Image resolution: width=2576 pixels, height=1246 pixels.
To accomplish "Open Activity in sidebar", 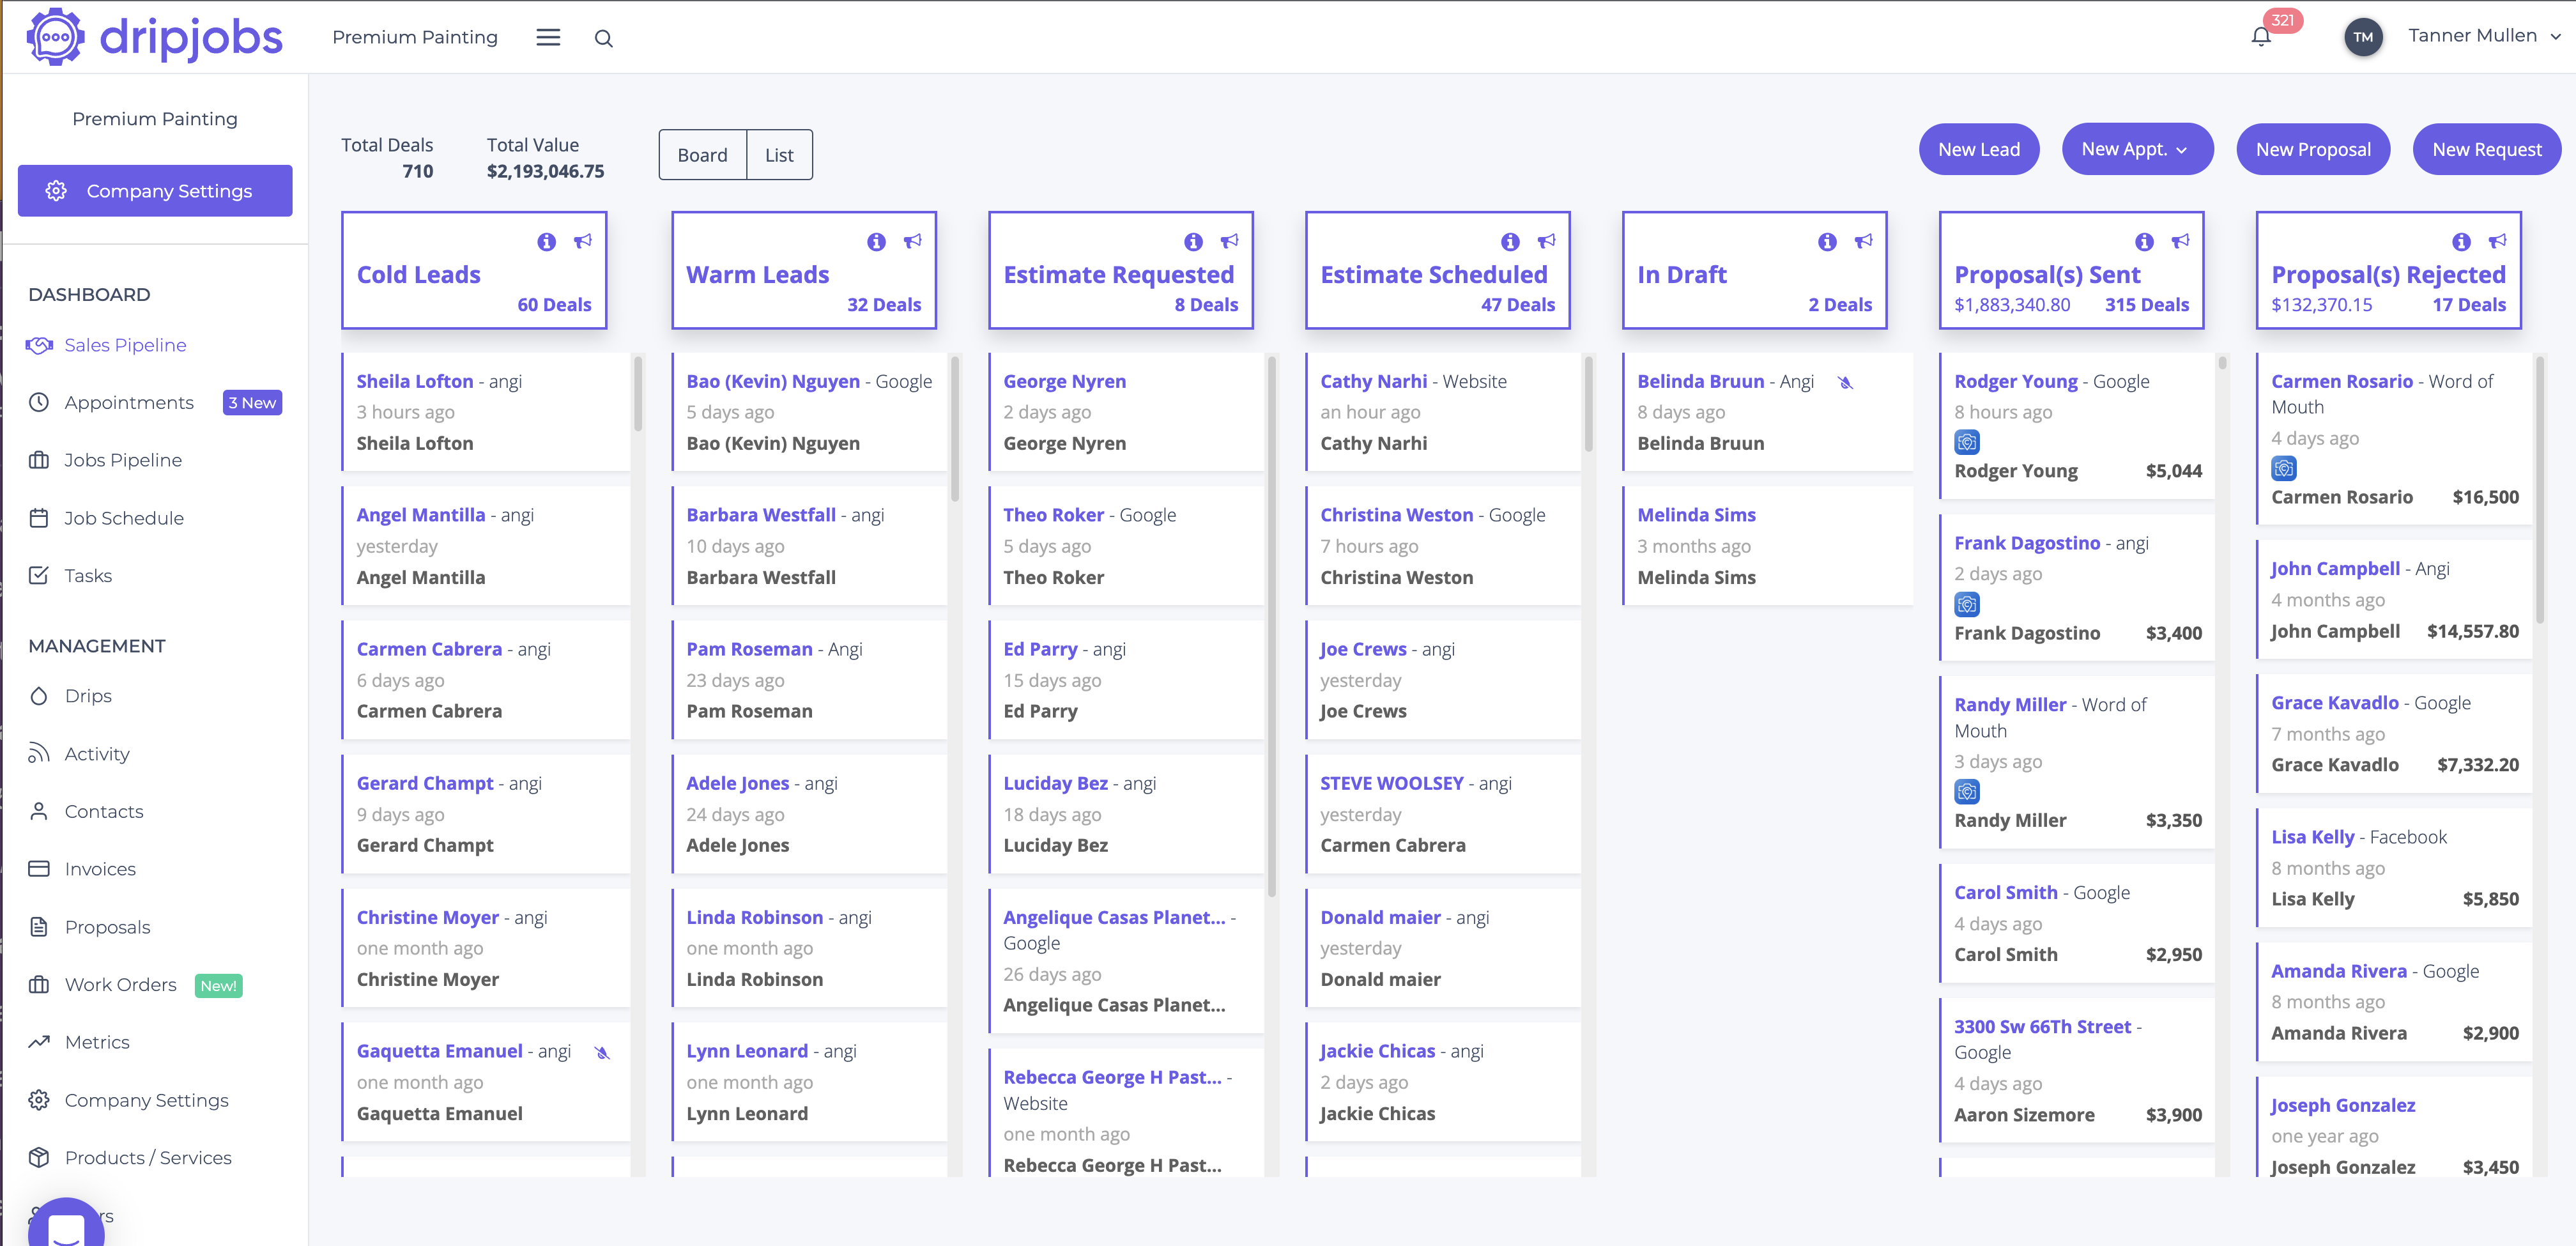I will [97, 753].
